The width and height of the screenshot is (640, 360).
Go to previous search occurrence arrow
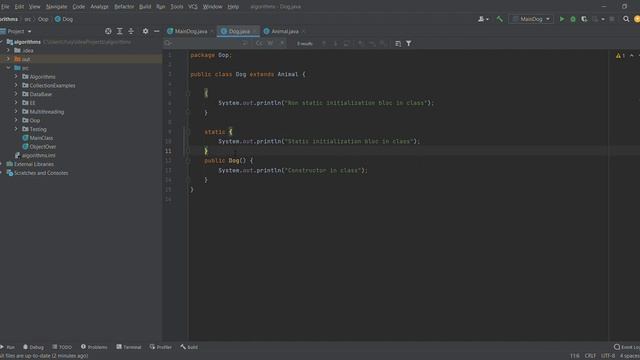(324, 43)
